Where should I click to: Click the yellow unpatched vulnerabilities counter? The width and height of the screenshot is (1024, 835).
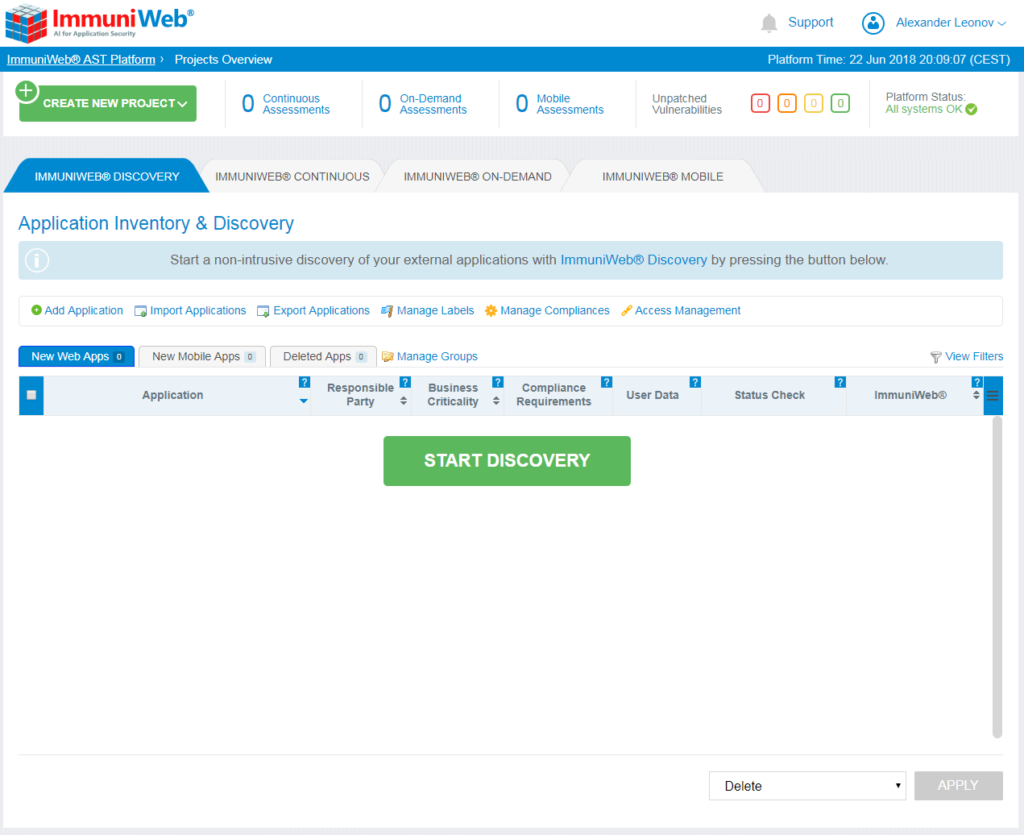(814, 103)
